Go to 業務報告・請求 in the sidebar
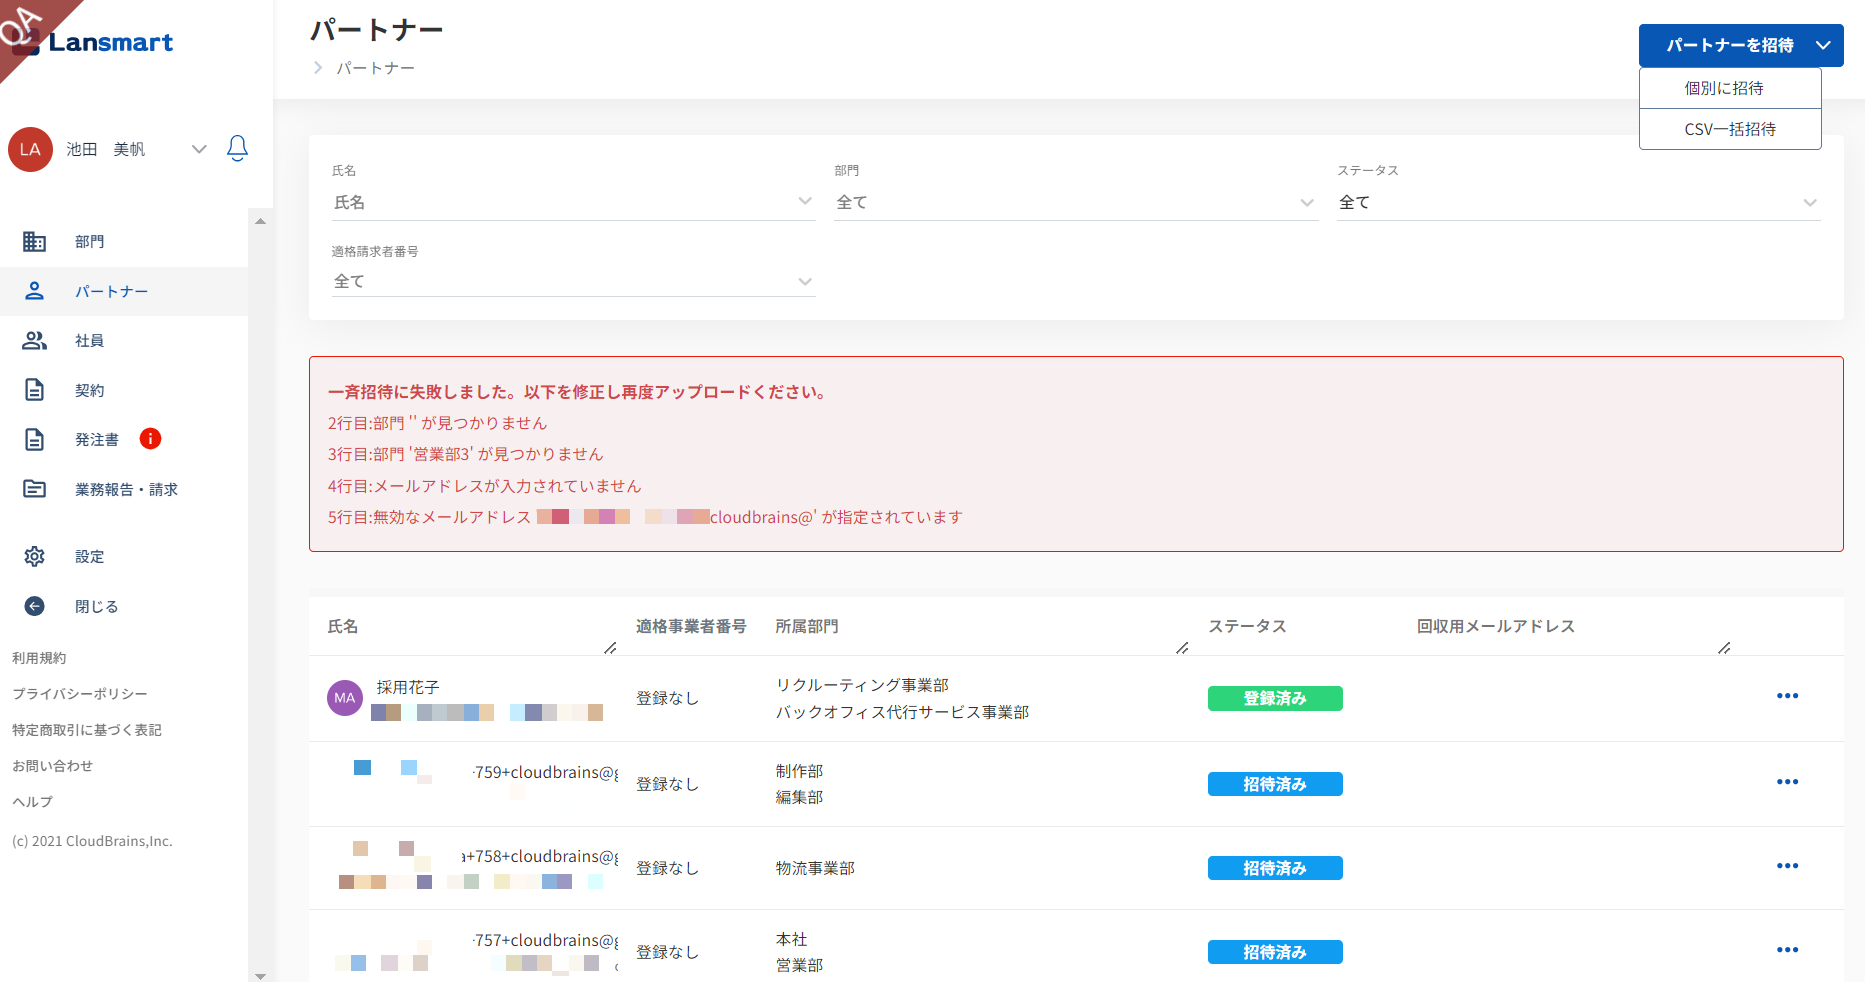Image resolution: width=1865 pixels, height=982 pixels. [124, 489]
